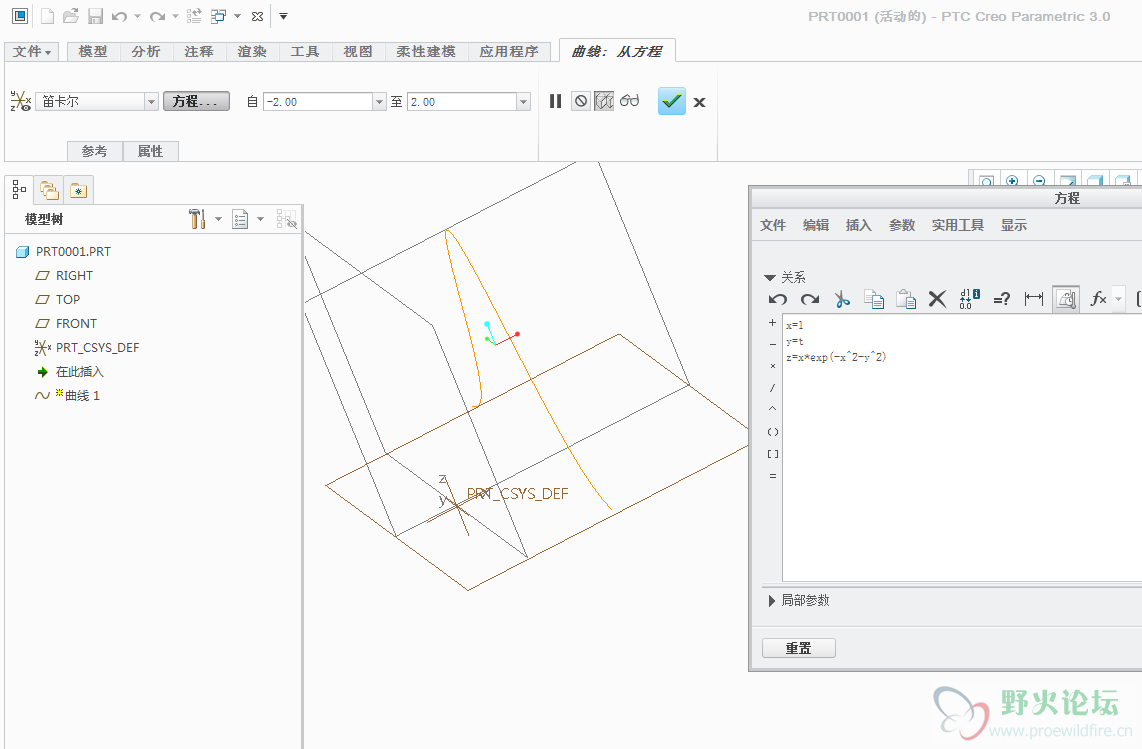Insert function with fx icon
1142x749 pixels.
point(1098,299)
